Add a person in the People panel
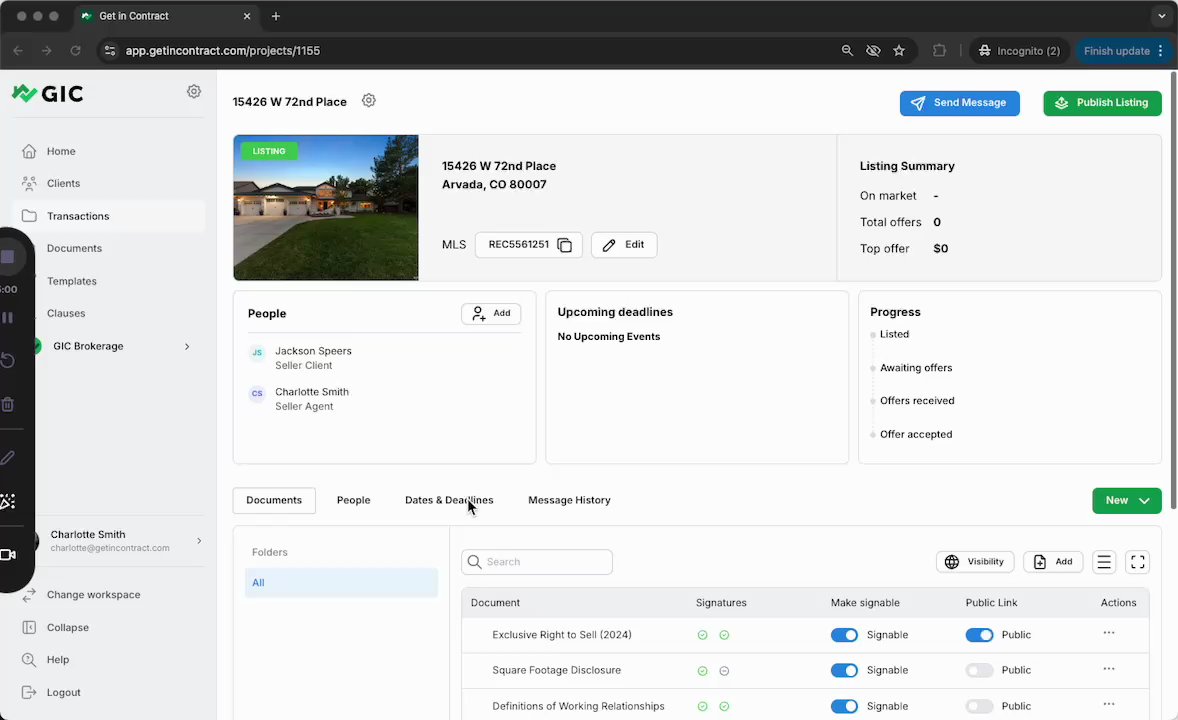 [x=491, y=313]
